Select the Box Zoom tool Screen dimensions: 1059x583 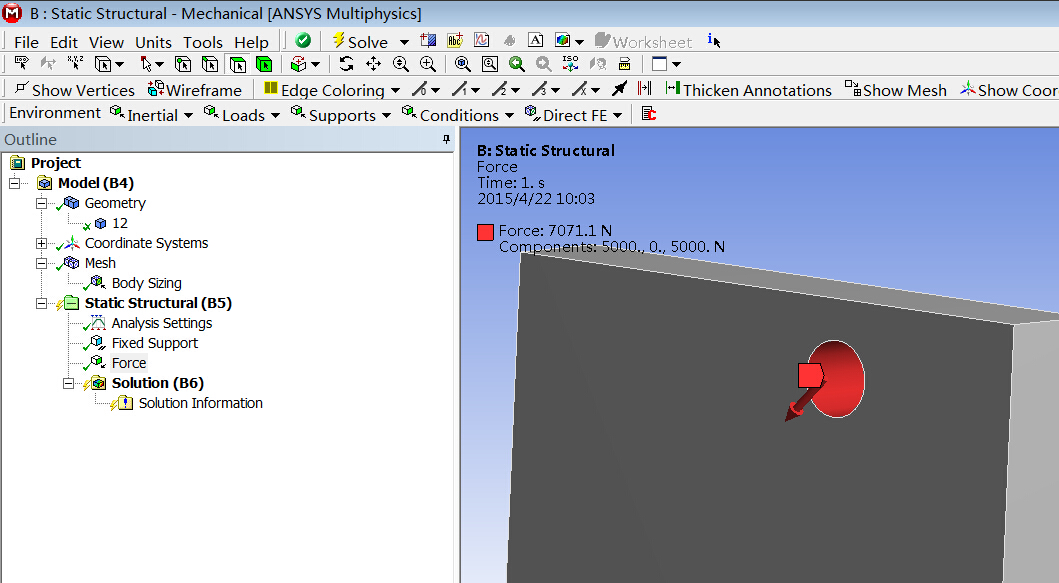point(428,64)
